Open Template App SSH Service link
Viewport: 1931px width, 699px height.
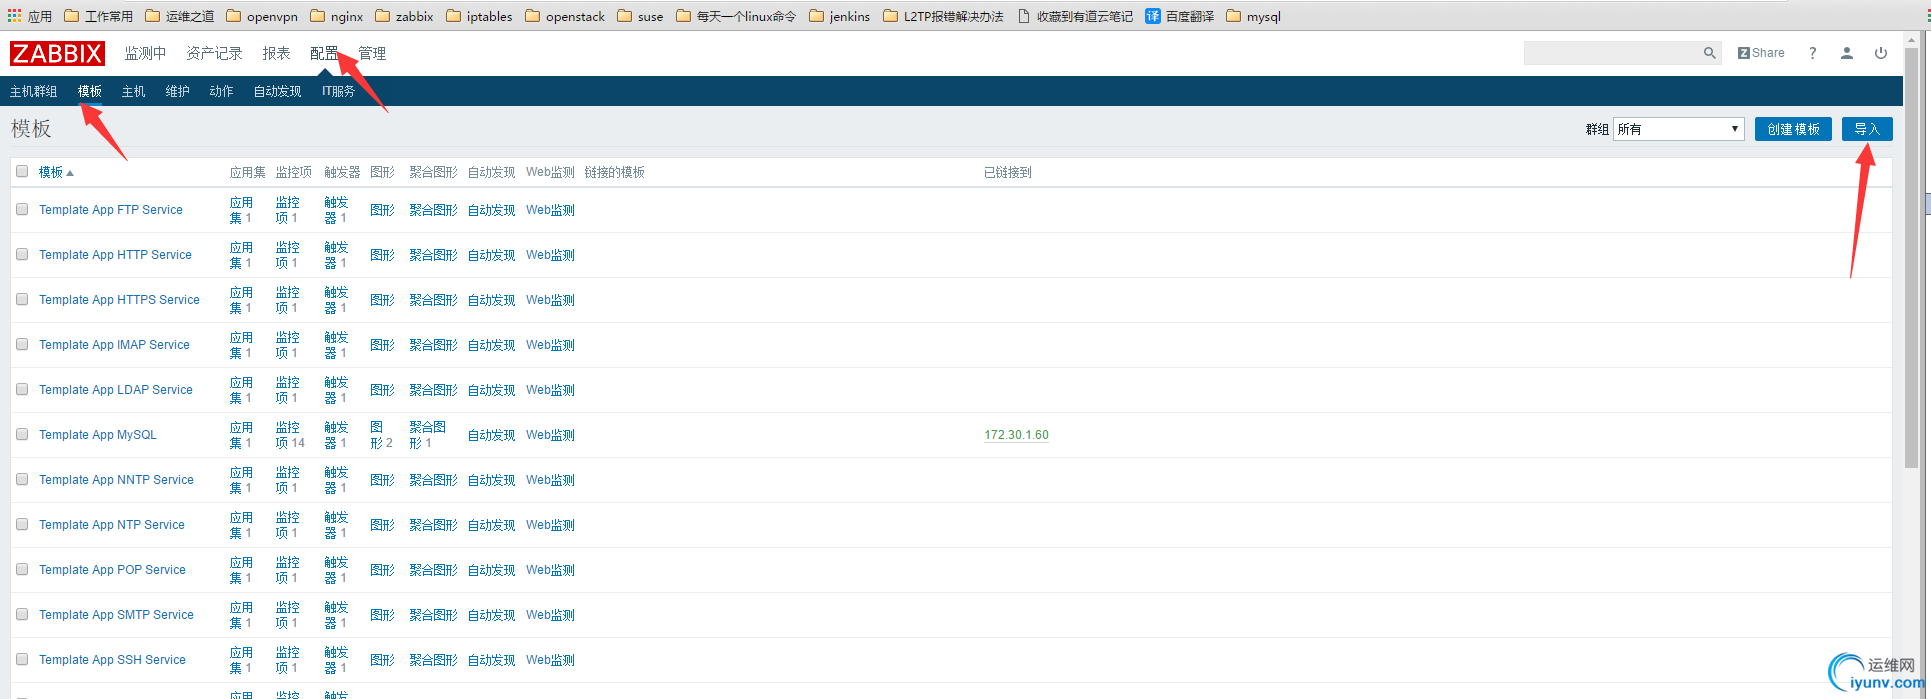point(112,660)
